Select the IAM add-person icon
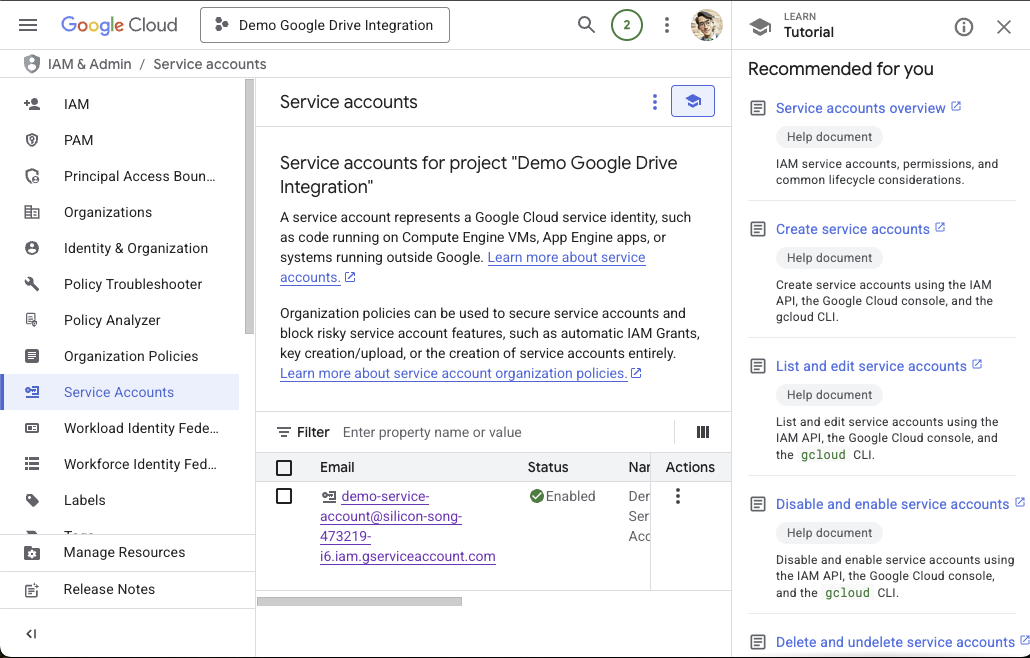 [x=32, y=104]
